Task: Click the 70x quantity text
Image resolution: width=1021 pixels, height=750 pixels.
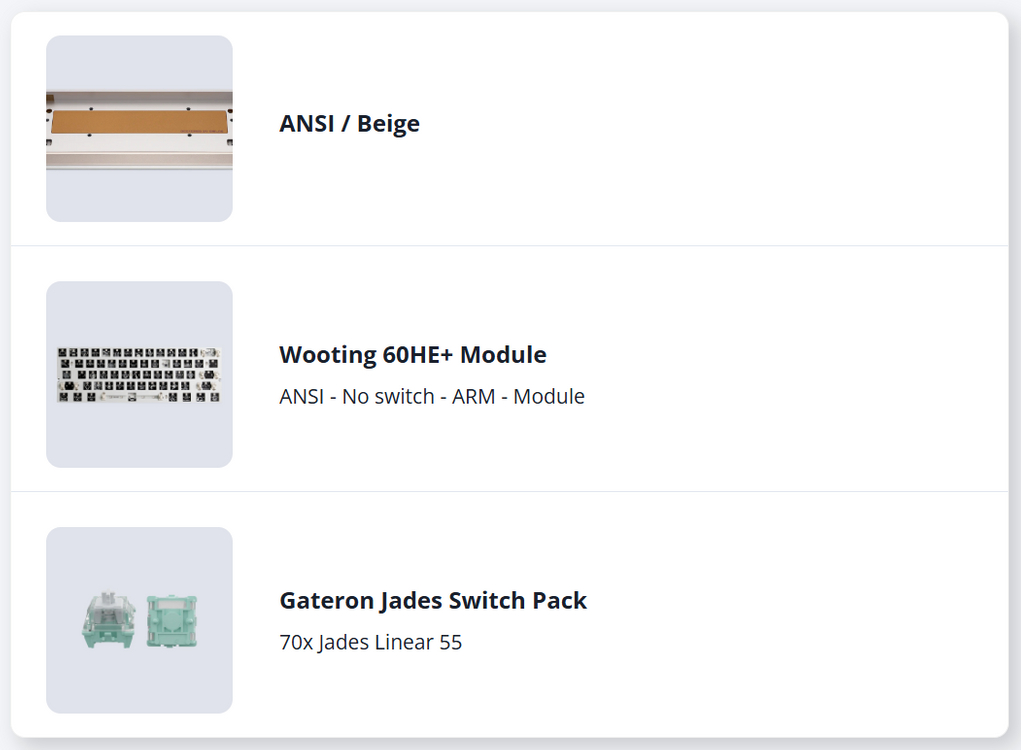Action: [x=296, y=642]
